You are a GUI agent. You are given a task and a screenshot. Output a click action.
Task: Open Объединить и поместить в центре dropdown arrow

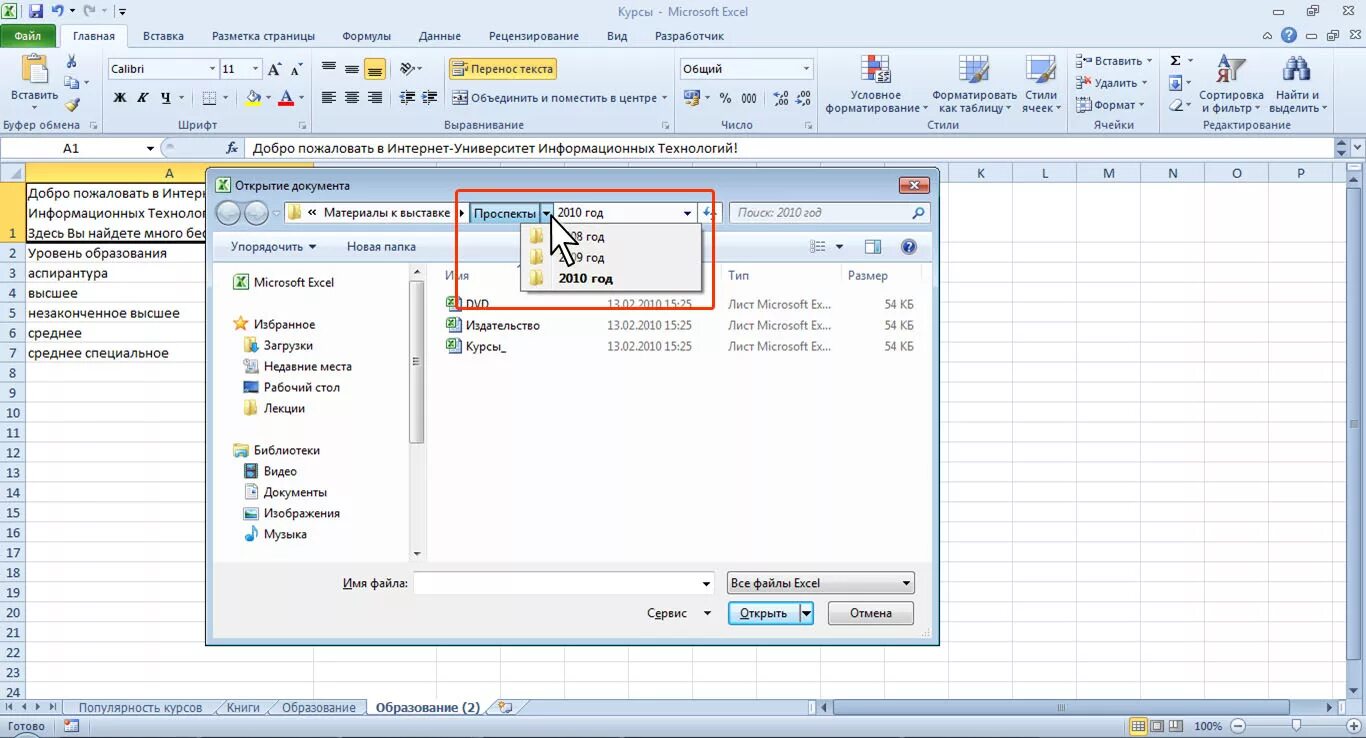click(665, 98)
